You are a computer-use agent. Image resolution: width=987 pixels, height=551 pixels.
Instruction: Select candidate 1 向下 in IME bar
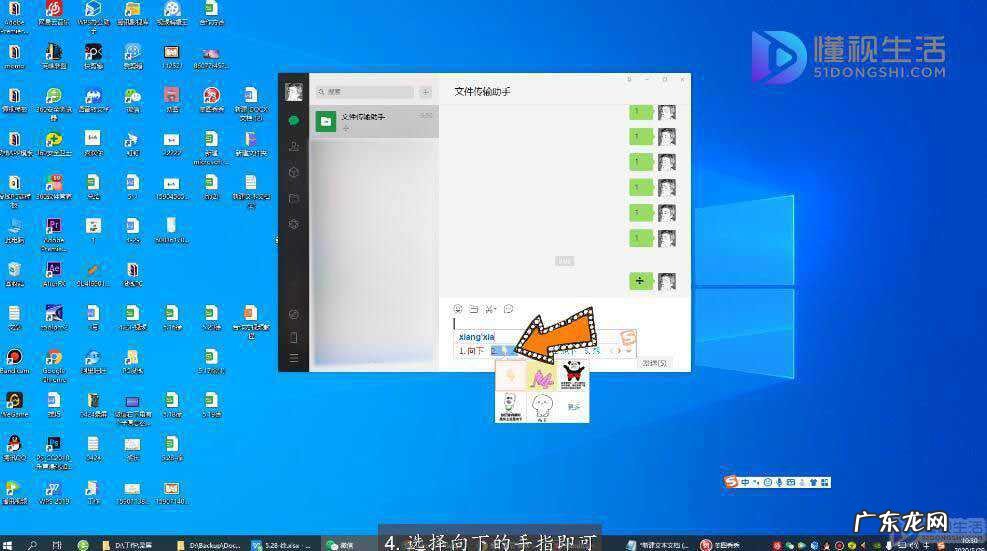pos(471,351)
